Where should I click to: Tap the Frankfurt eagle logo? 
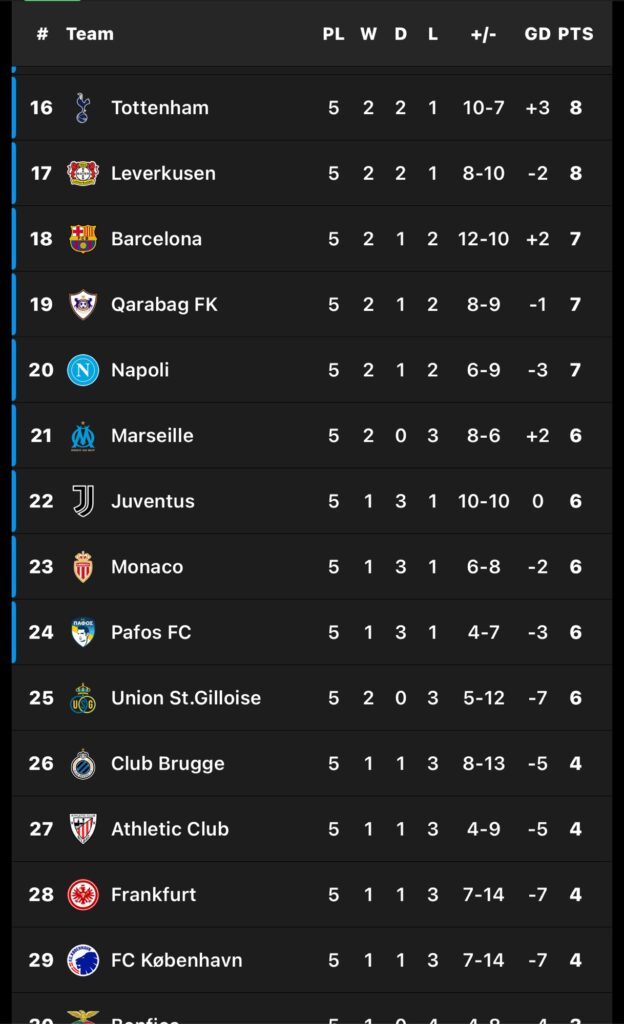tap(83, 895)
